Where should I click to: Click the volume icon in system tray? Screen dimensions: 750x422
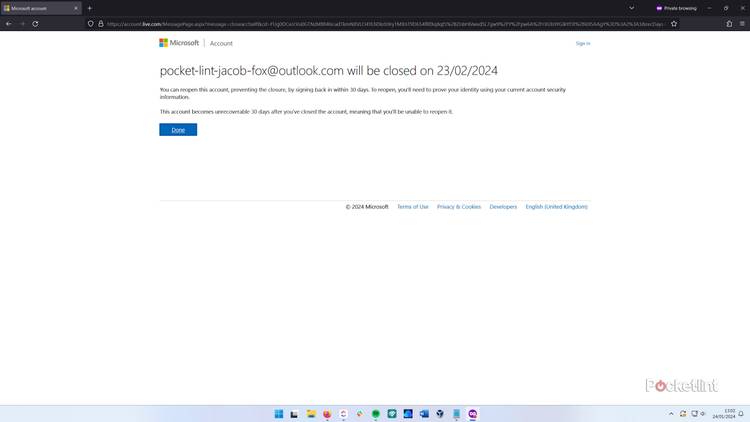[703, 414]
